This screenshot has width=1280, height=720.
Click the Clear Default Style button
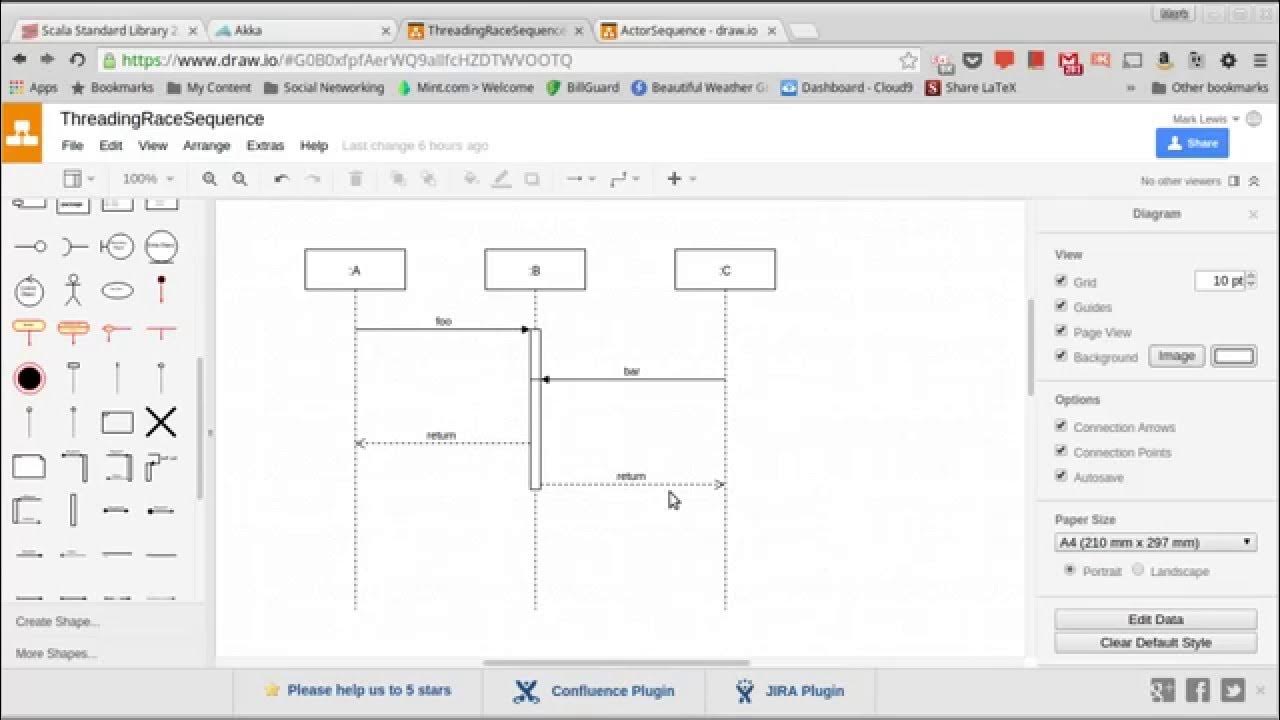pyautogui.click(x=1155, y=643)
